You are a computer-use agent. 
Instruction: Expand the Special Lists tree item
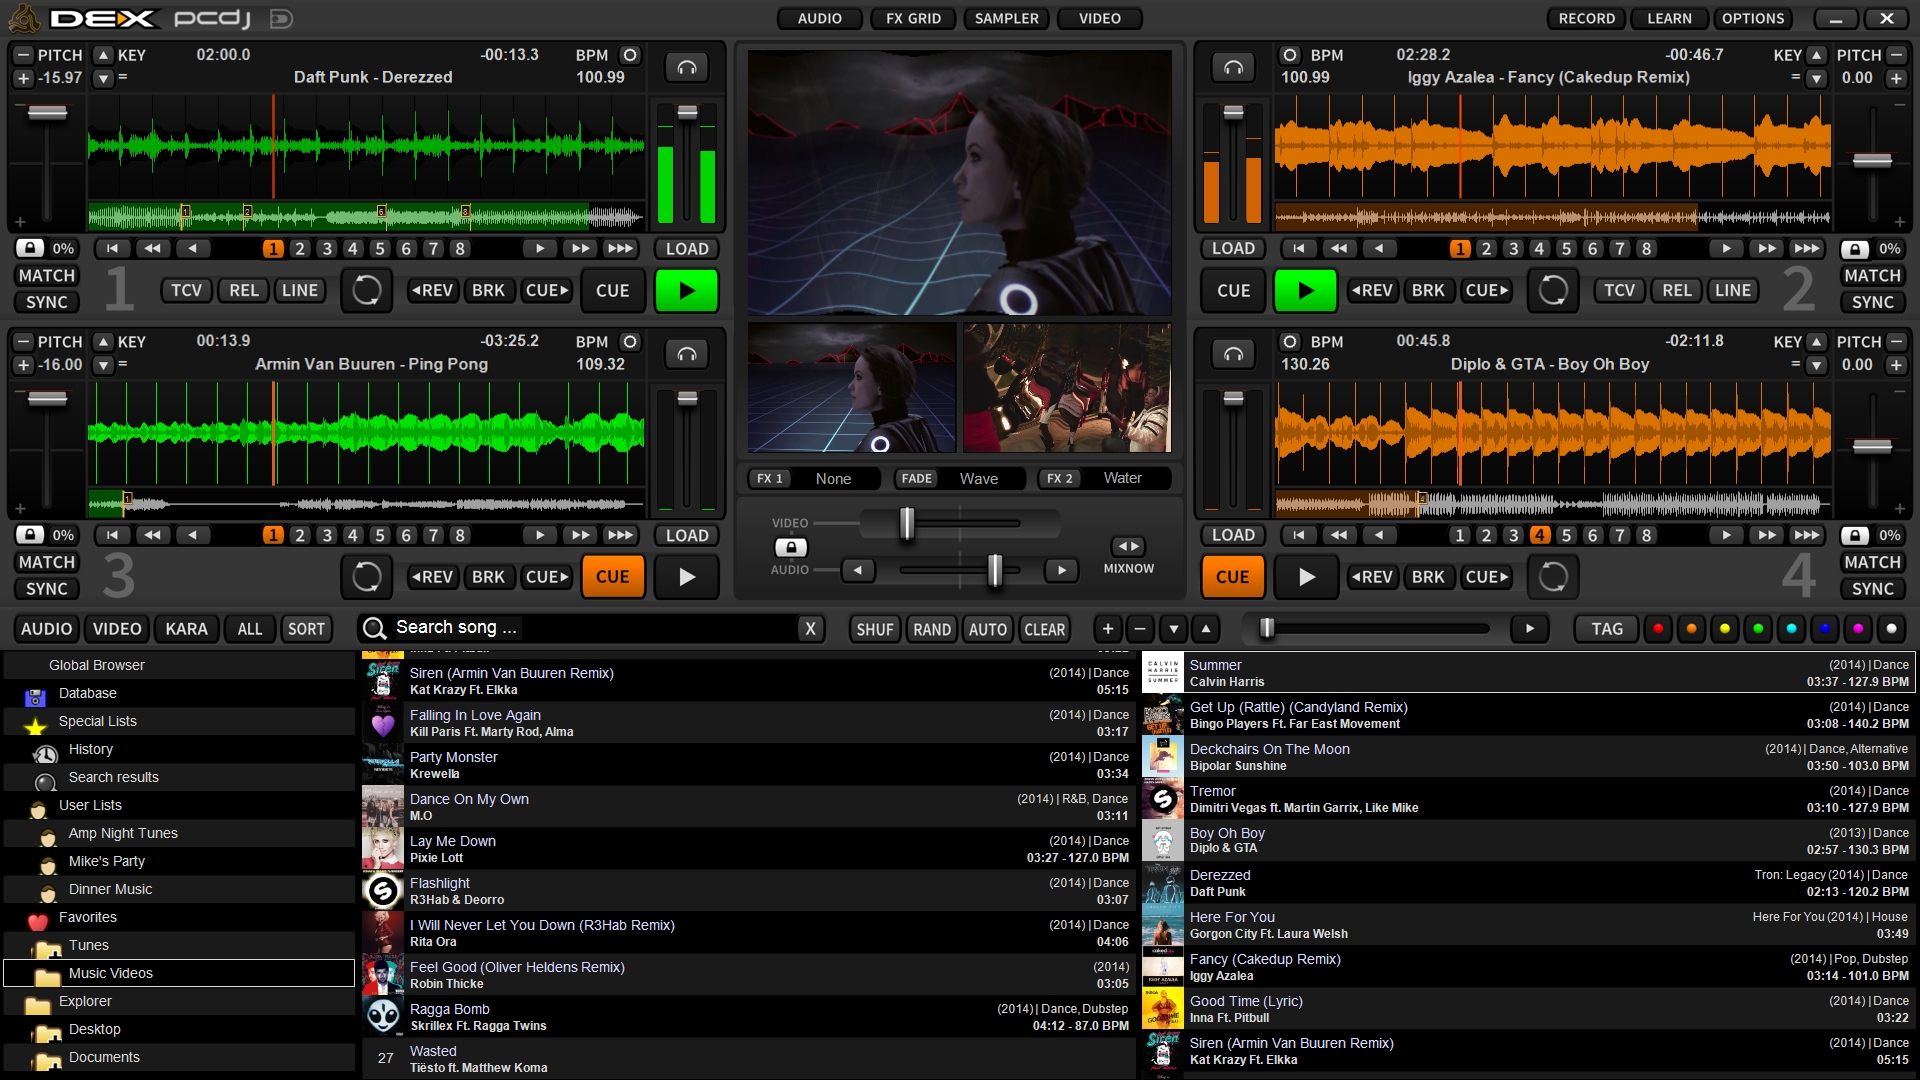click(x=98, y=720)
